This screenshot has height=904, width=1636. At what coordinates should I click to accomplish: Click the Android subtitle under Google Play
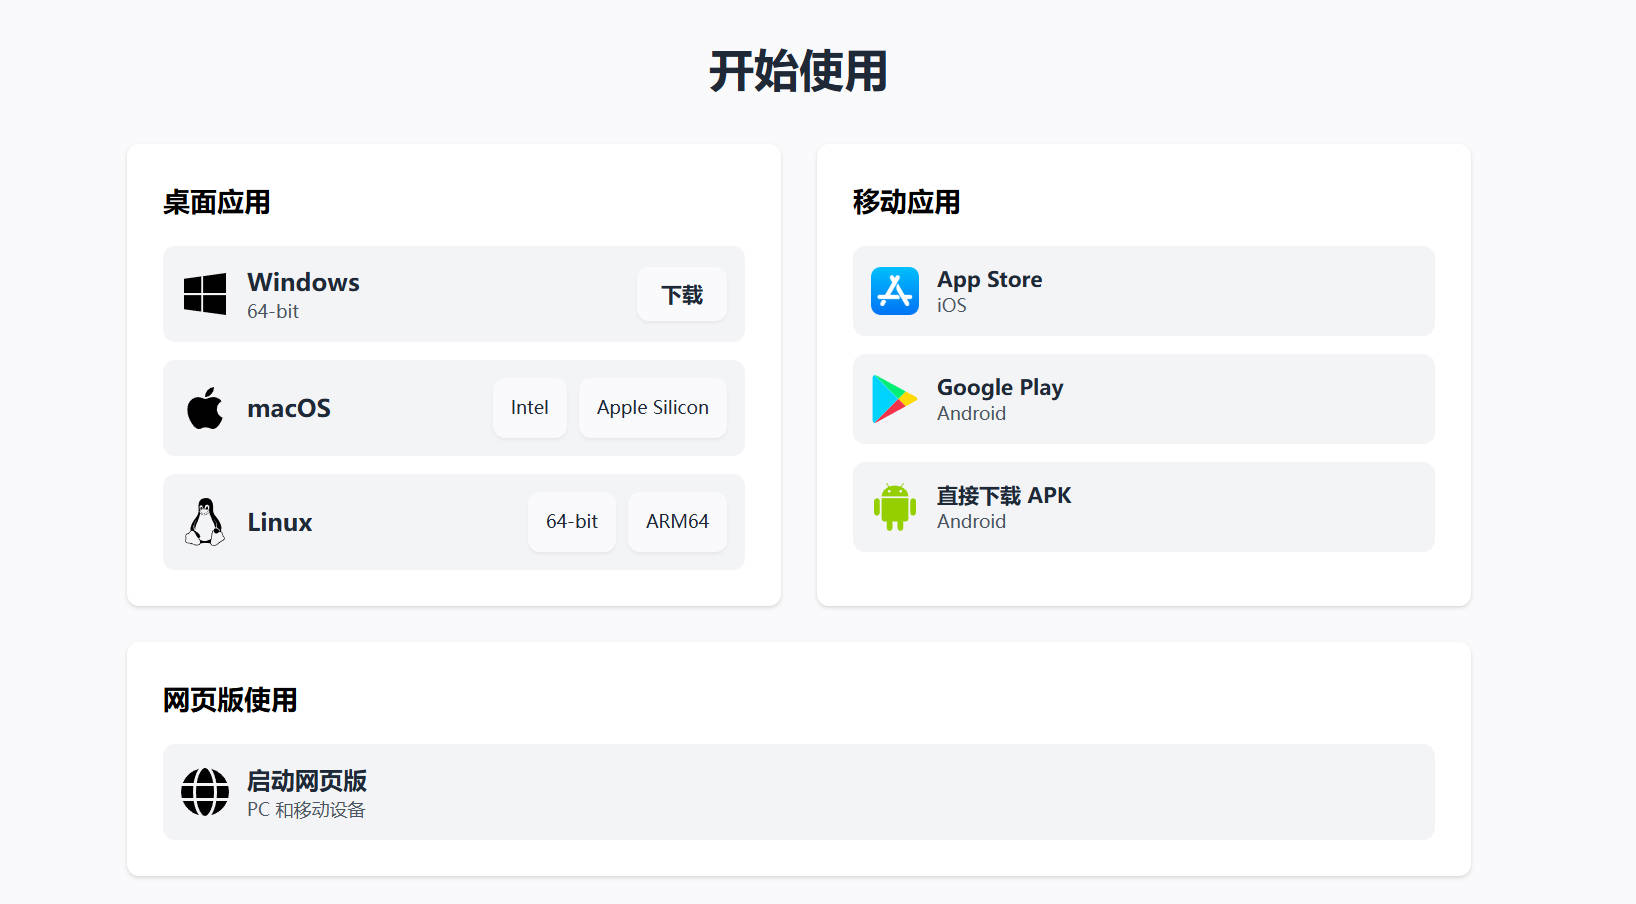coord(971,413)
